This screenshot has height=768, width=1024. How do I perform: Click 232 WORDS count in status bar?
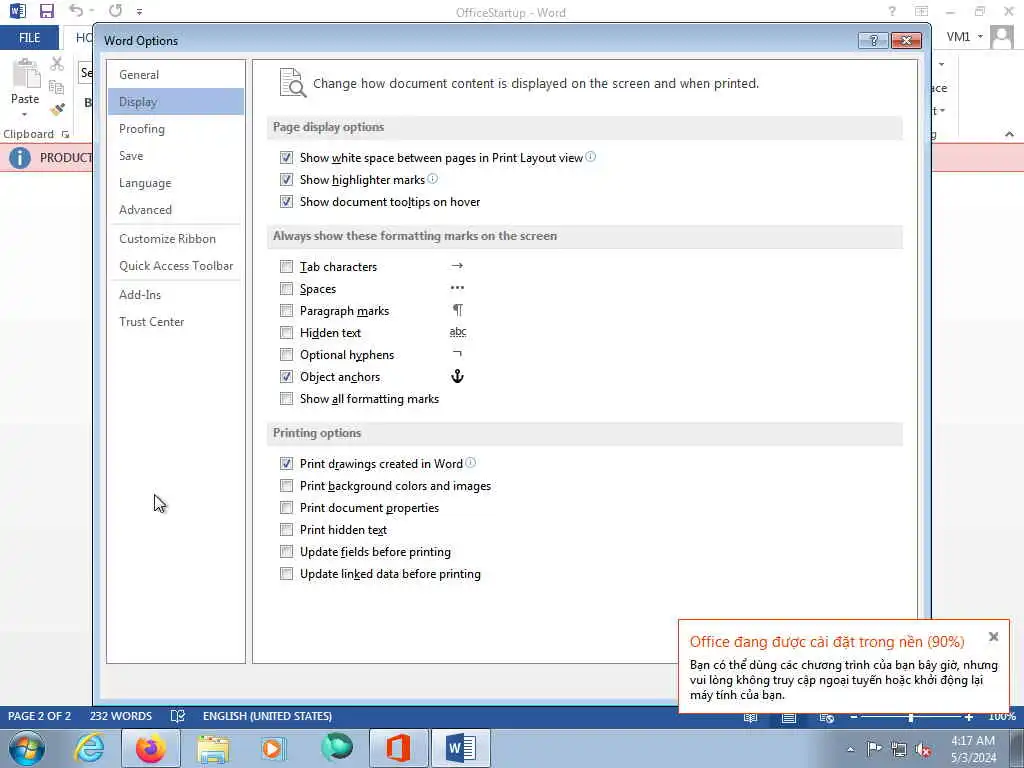coord(121,716)
